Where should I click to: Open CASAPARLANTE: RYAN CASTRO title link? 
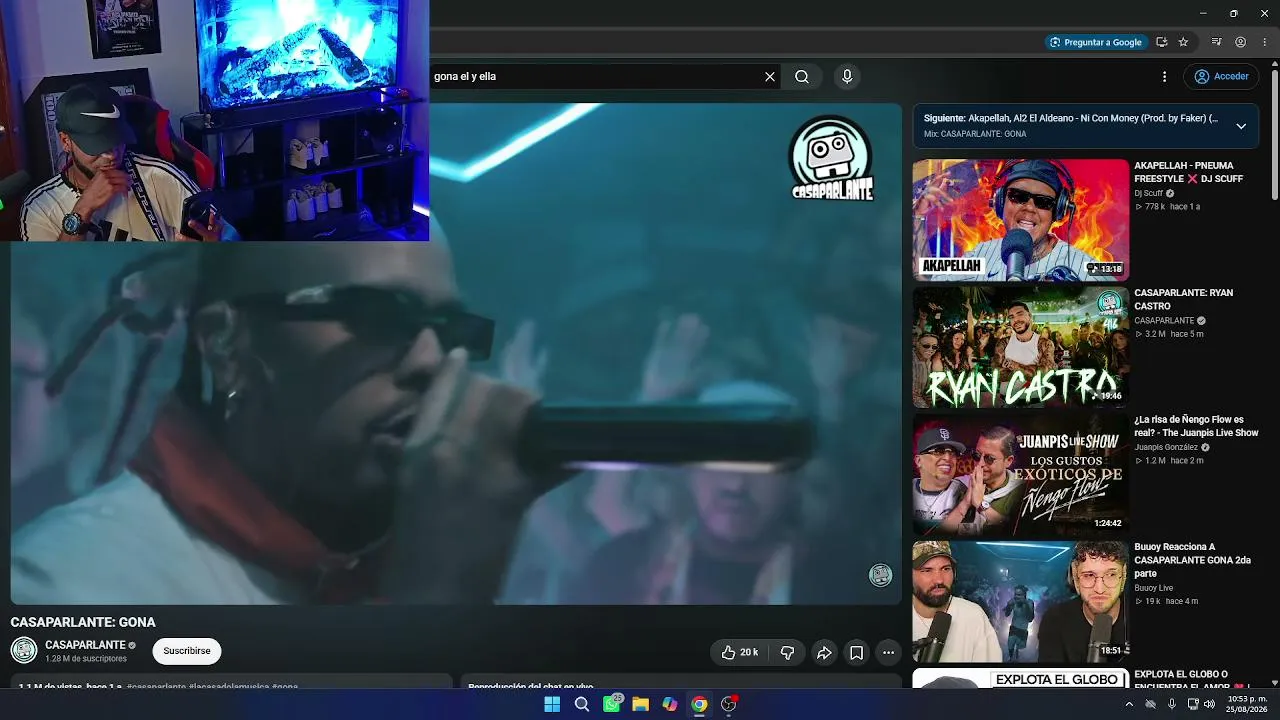click(1184, 299)
